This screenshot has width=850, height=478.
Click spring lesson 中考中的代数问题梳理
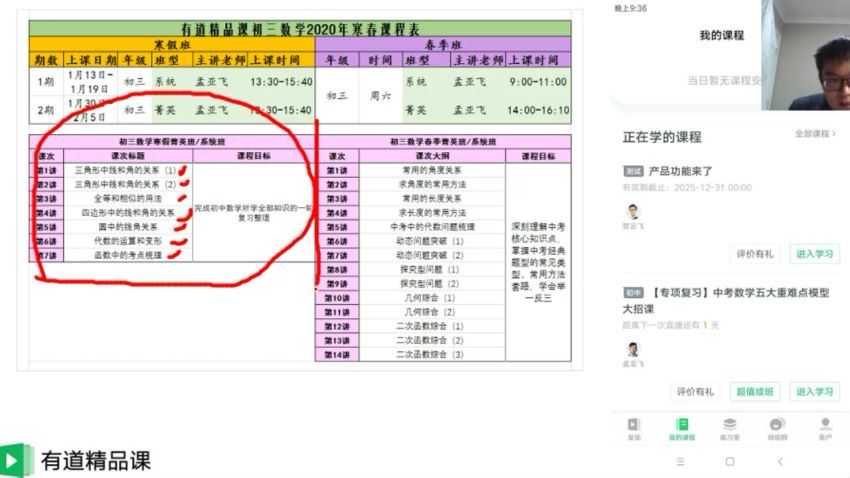point(432,227)
